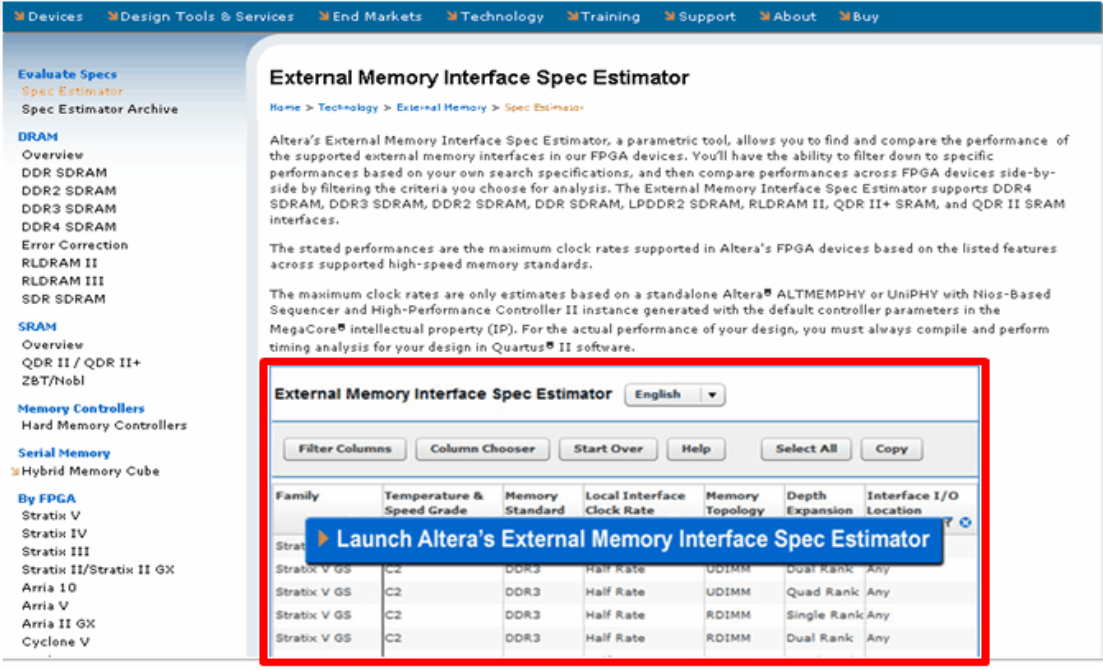The image size is (1103, 670).
Task: Open the Design Tools & Services menu
Action: [207, 17]
